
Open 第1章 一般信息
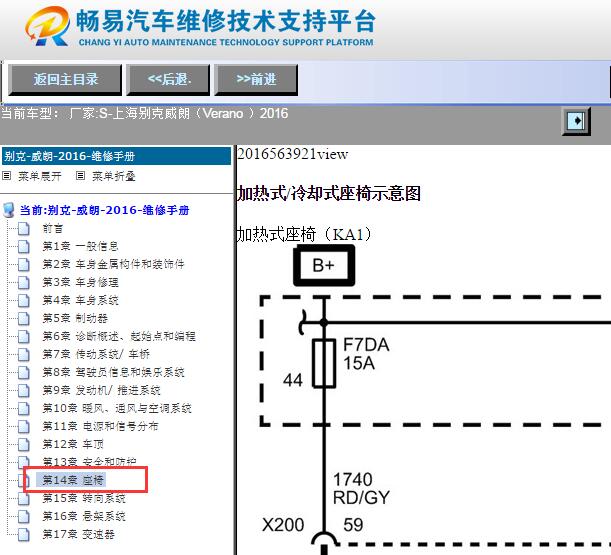(x=80, y=246)
